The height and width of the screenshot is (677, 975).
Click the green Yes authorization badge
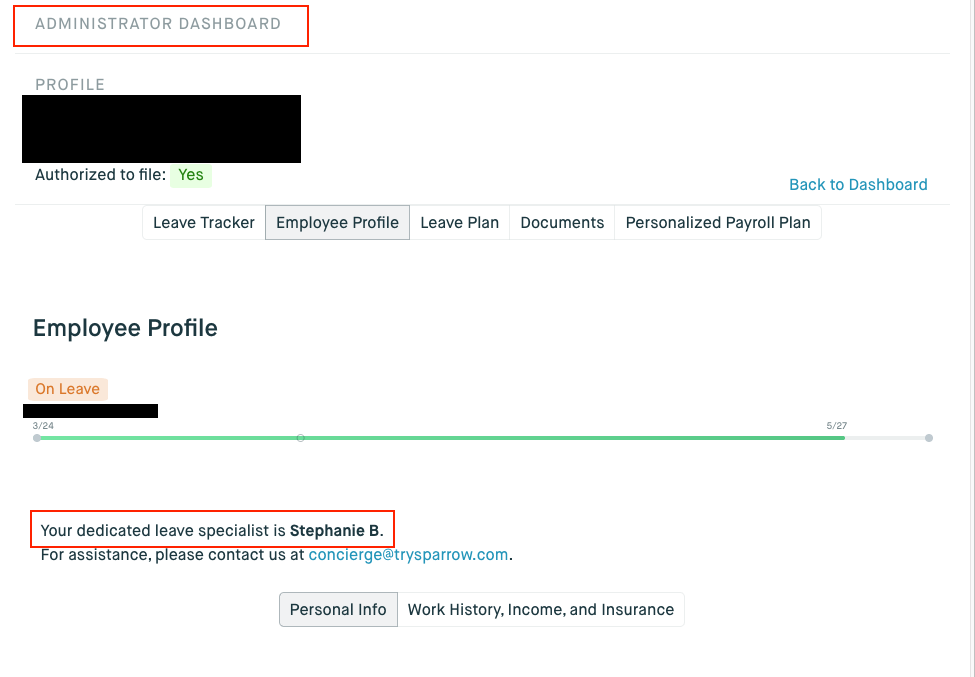pyautogui.click(x=191, y=175)
